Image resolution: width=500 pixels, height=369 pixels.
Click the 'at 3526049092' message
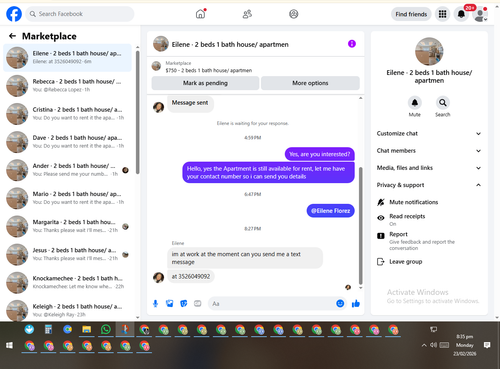tap(191, 276)
